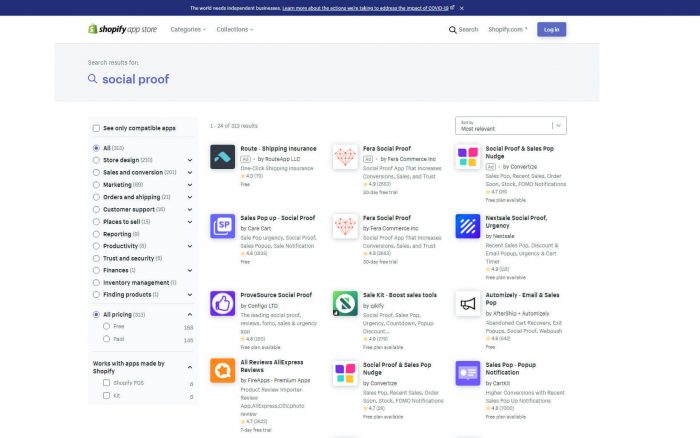Image resolution: width=700 pixels, height=438 pixels.
Task: Open Automizely megaphone app icon
Action: tap(467, 303)
